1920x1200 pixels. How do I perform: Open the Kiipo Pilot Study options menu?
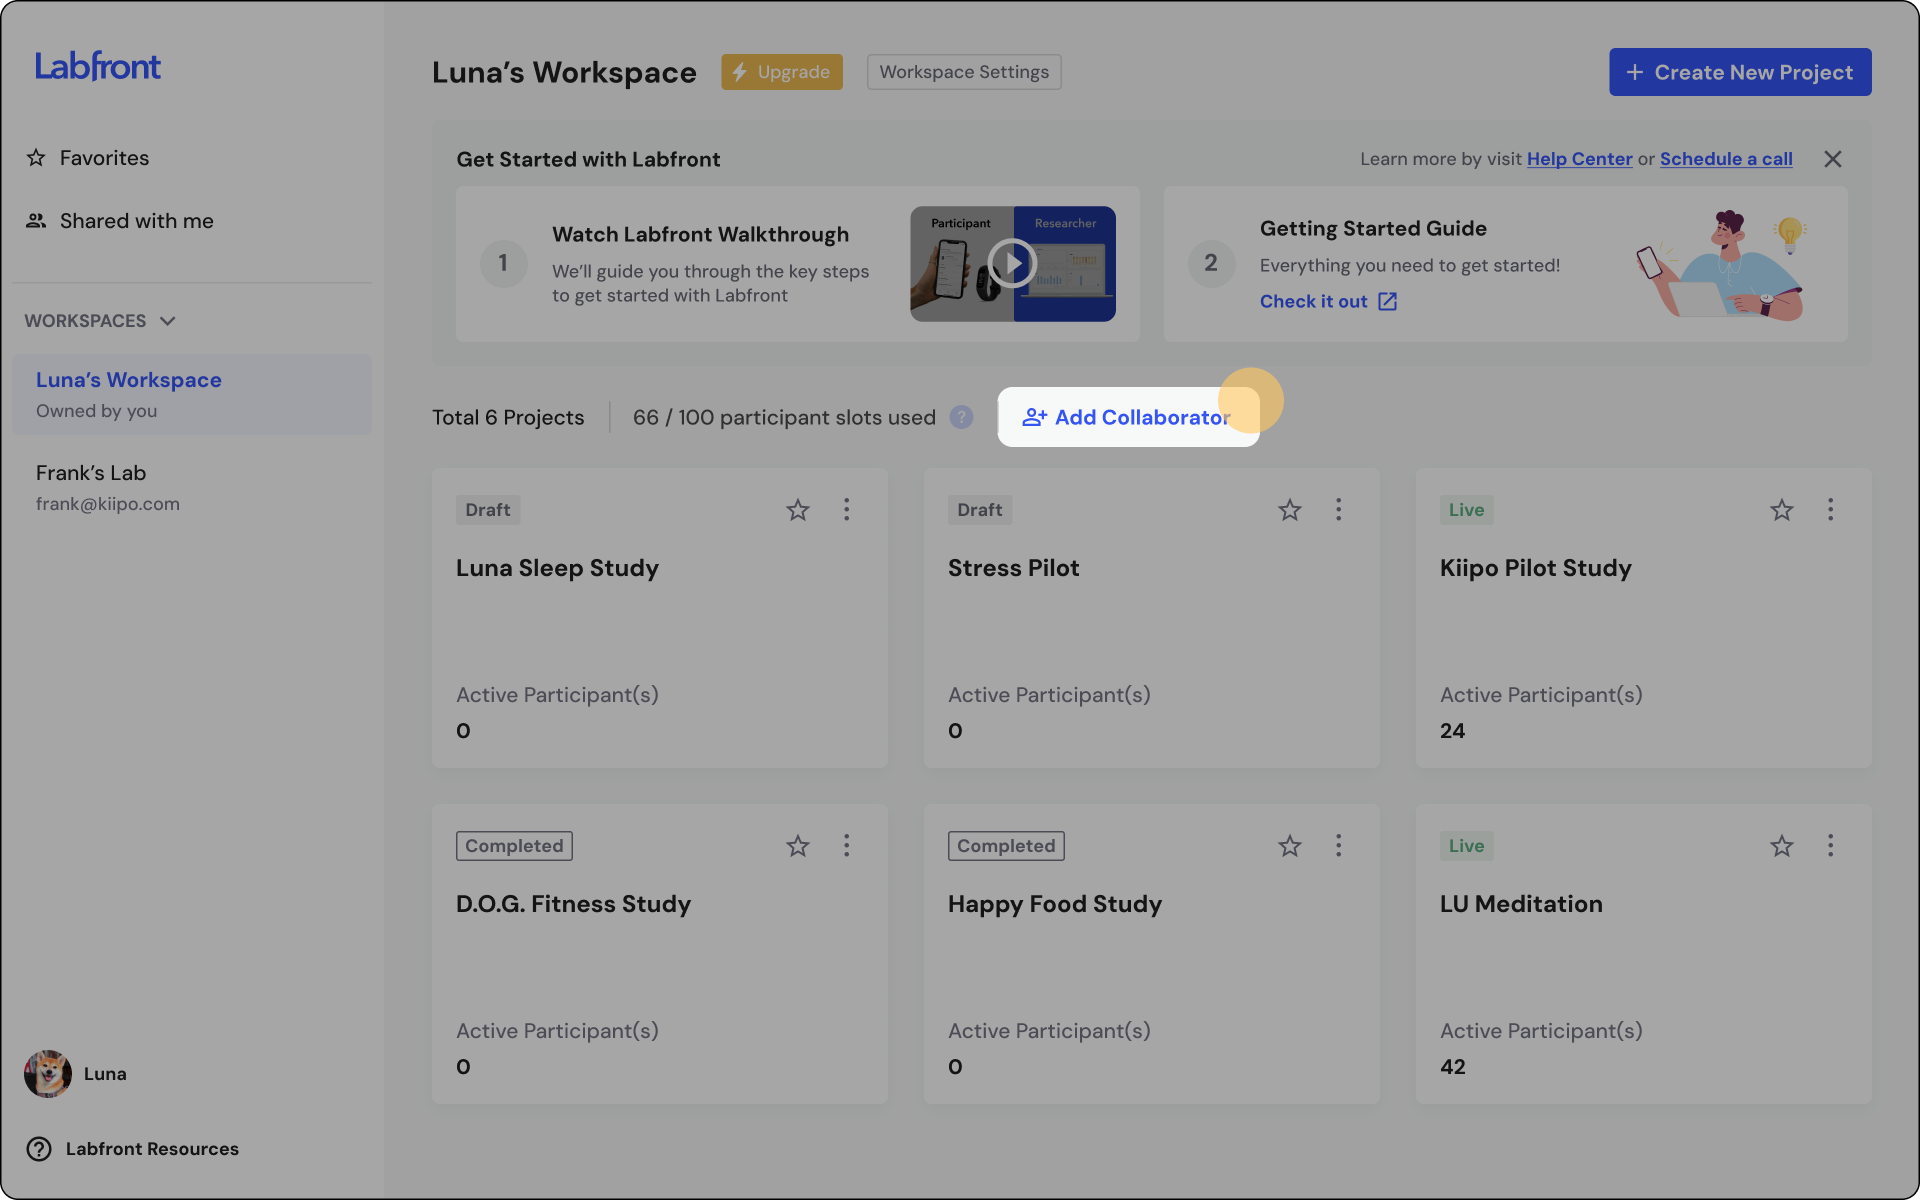pos(1830,509)
